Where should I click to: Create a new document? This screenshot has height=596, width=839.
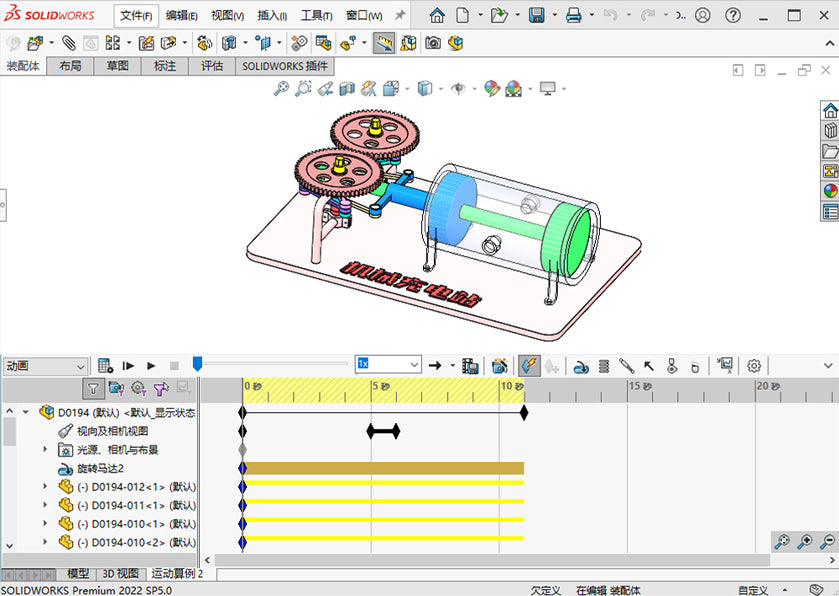pos(463,16)
